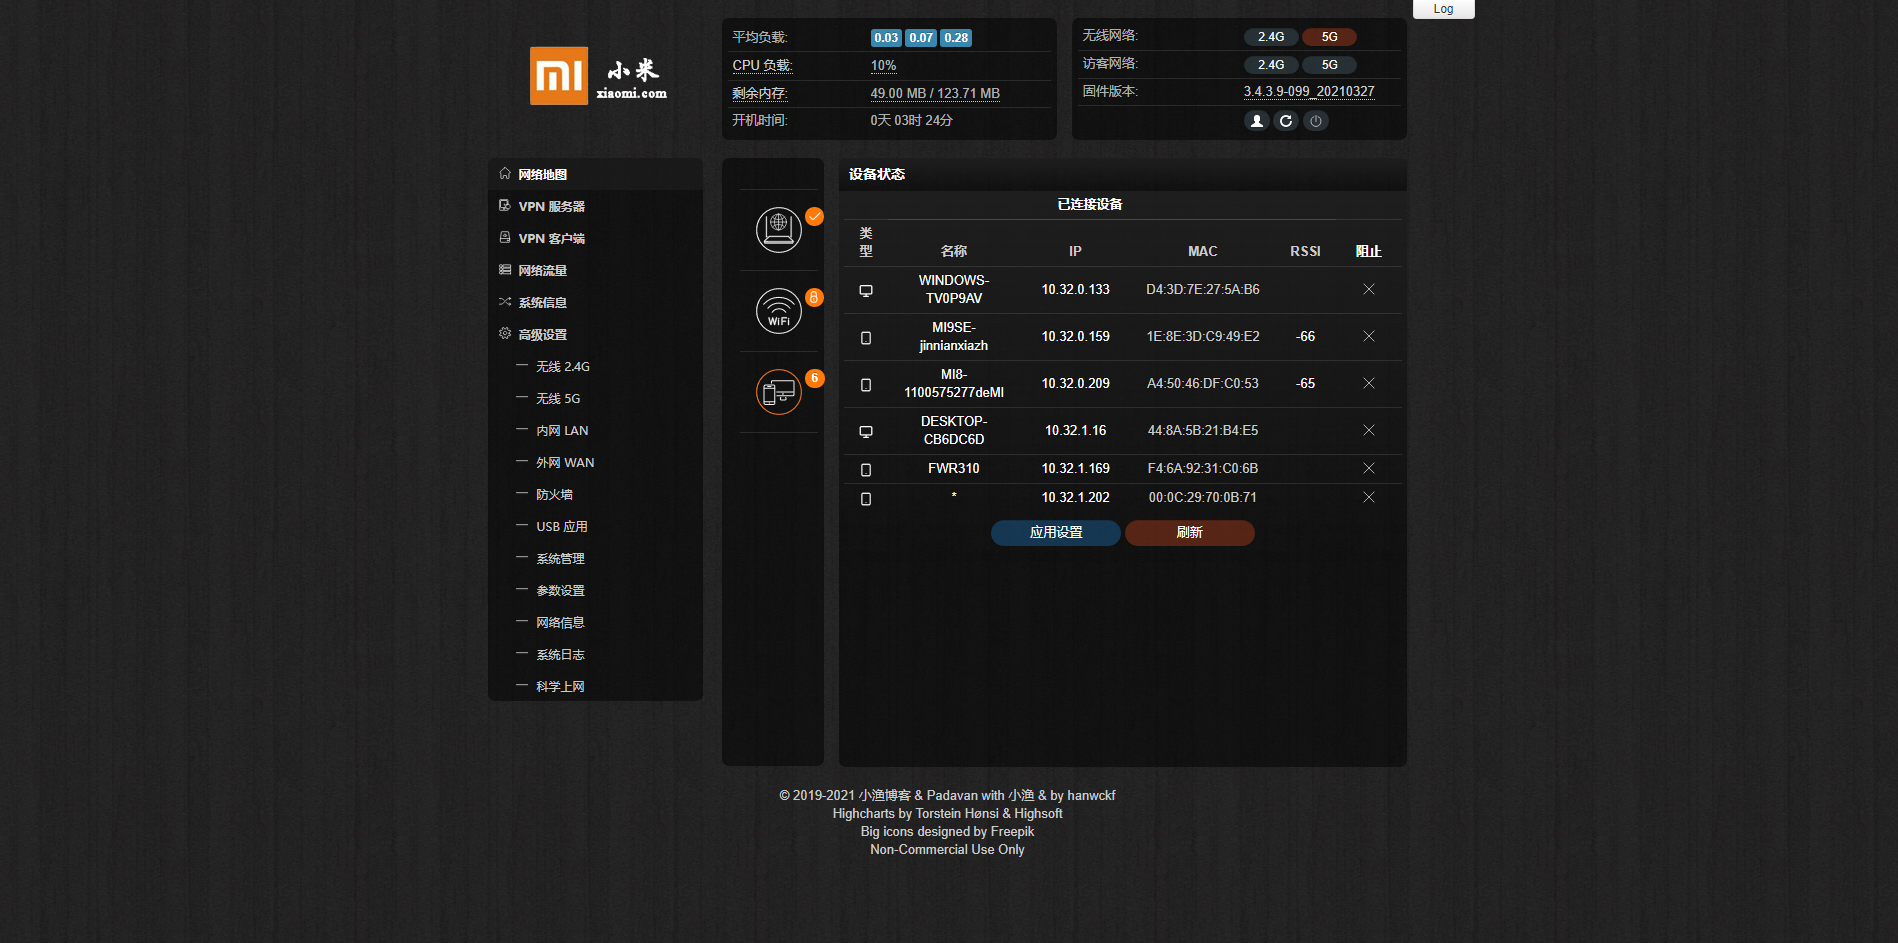Image resolution: width=1898 pixels, height=943 pixels.
Task: Click device type icon for 10.32.1.202
Action: click(x=866, y=499)
